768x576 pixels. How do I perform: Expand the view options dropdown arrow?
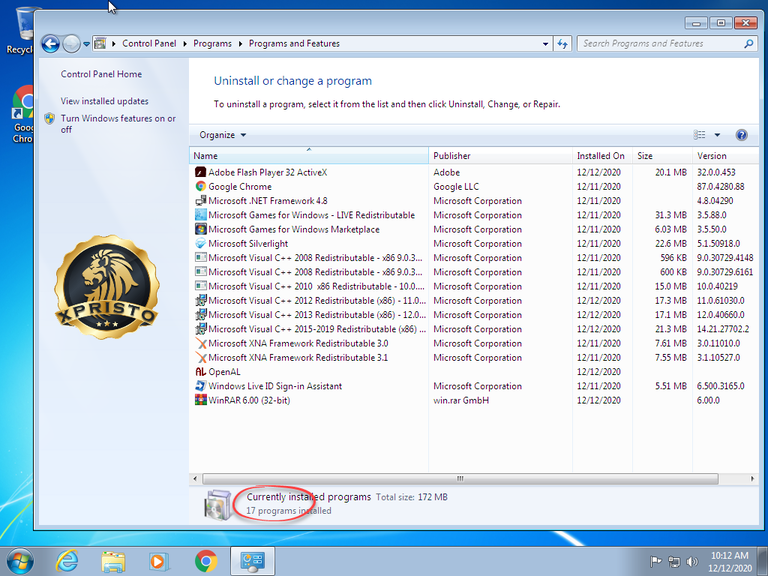tap(717, 135)
